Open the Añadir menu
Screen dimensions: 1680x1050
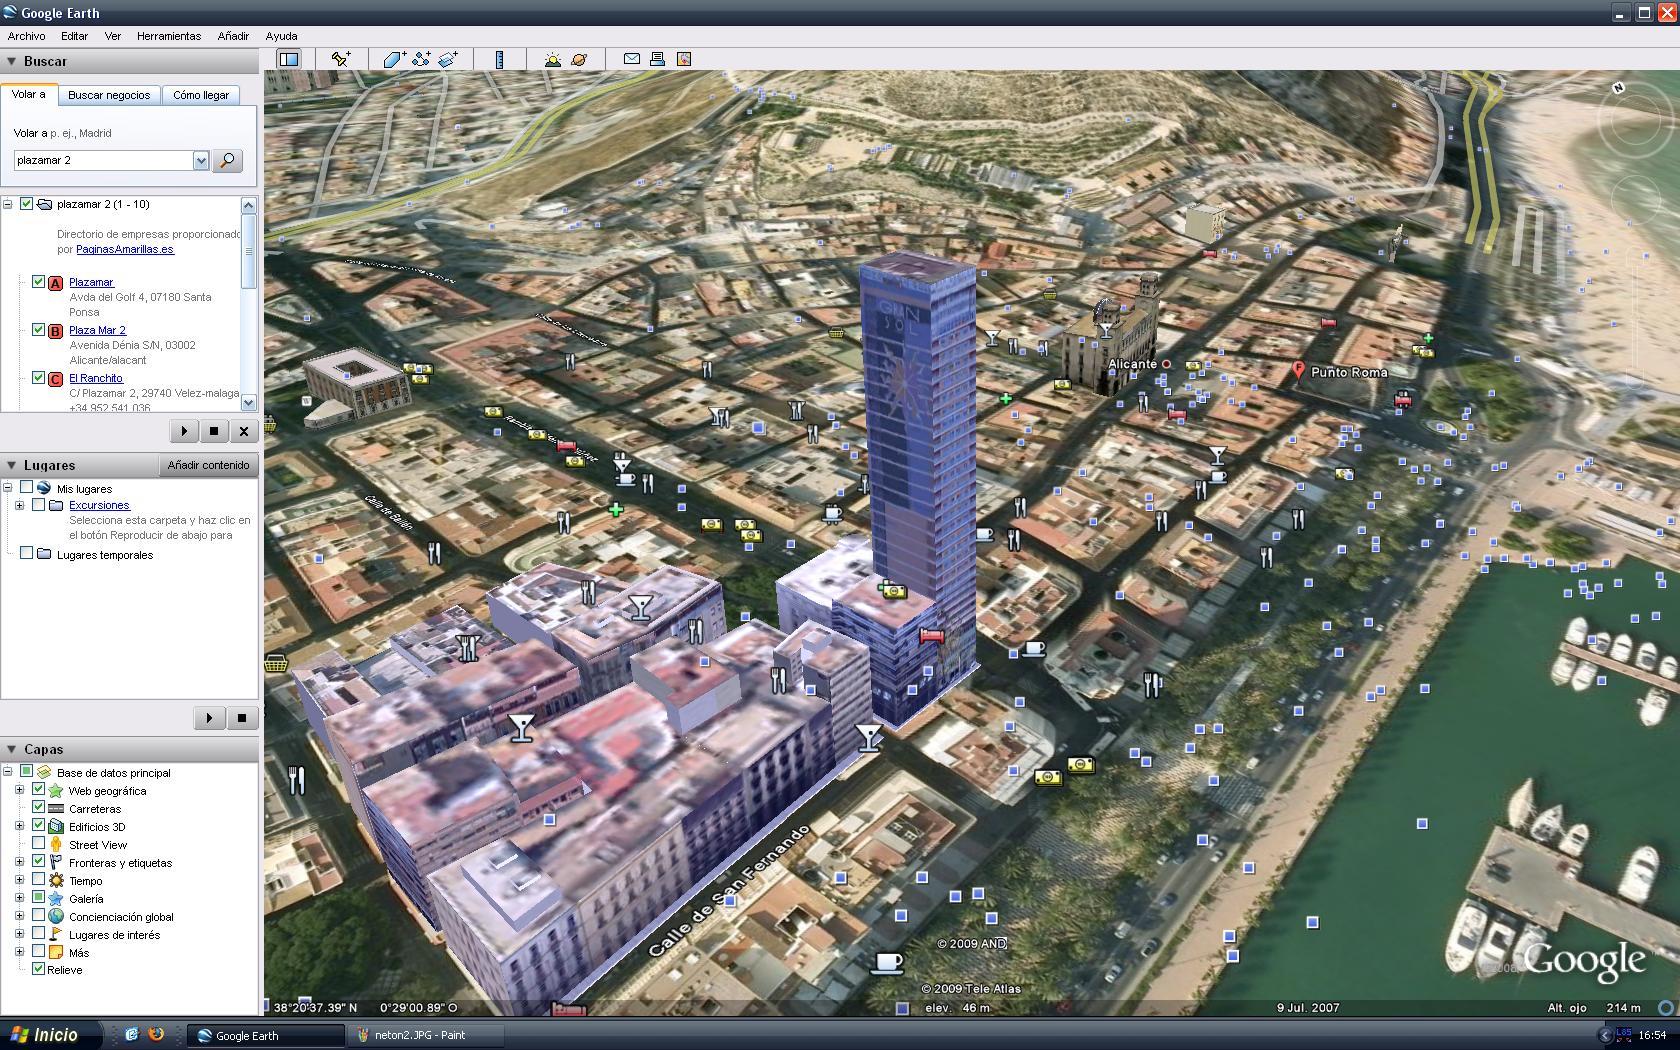coord(233,36)
